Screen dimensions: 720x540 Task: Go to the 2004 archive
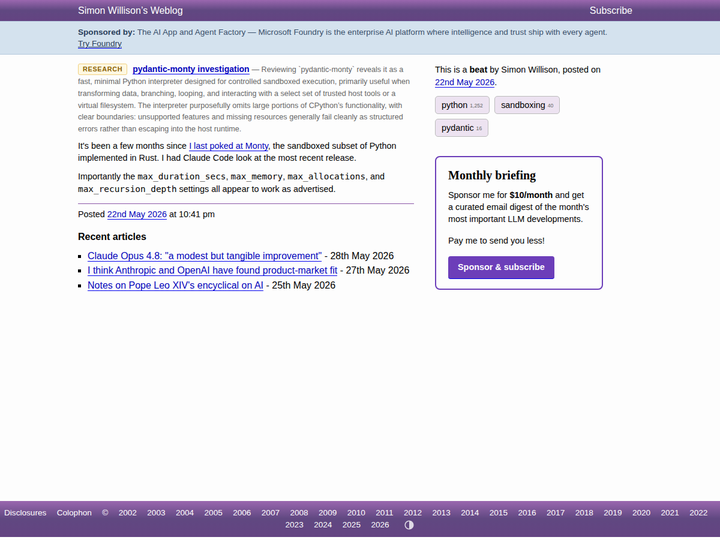pos(185,513)
